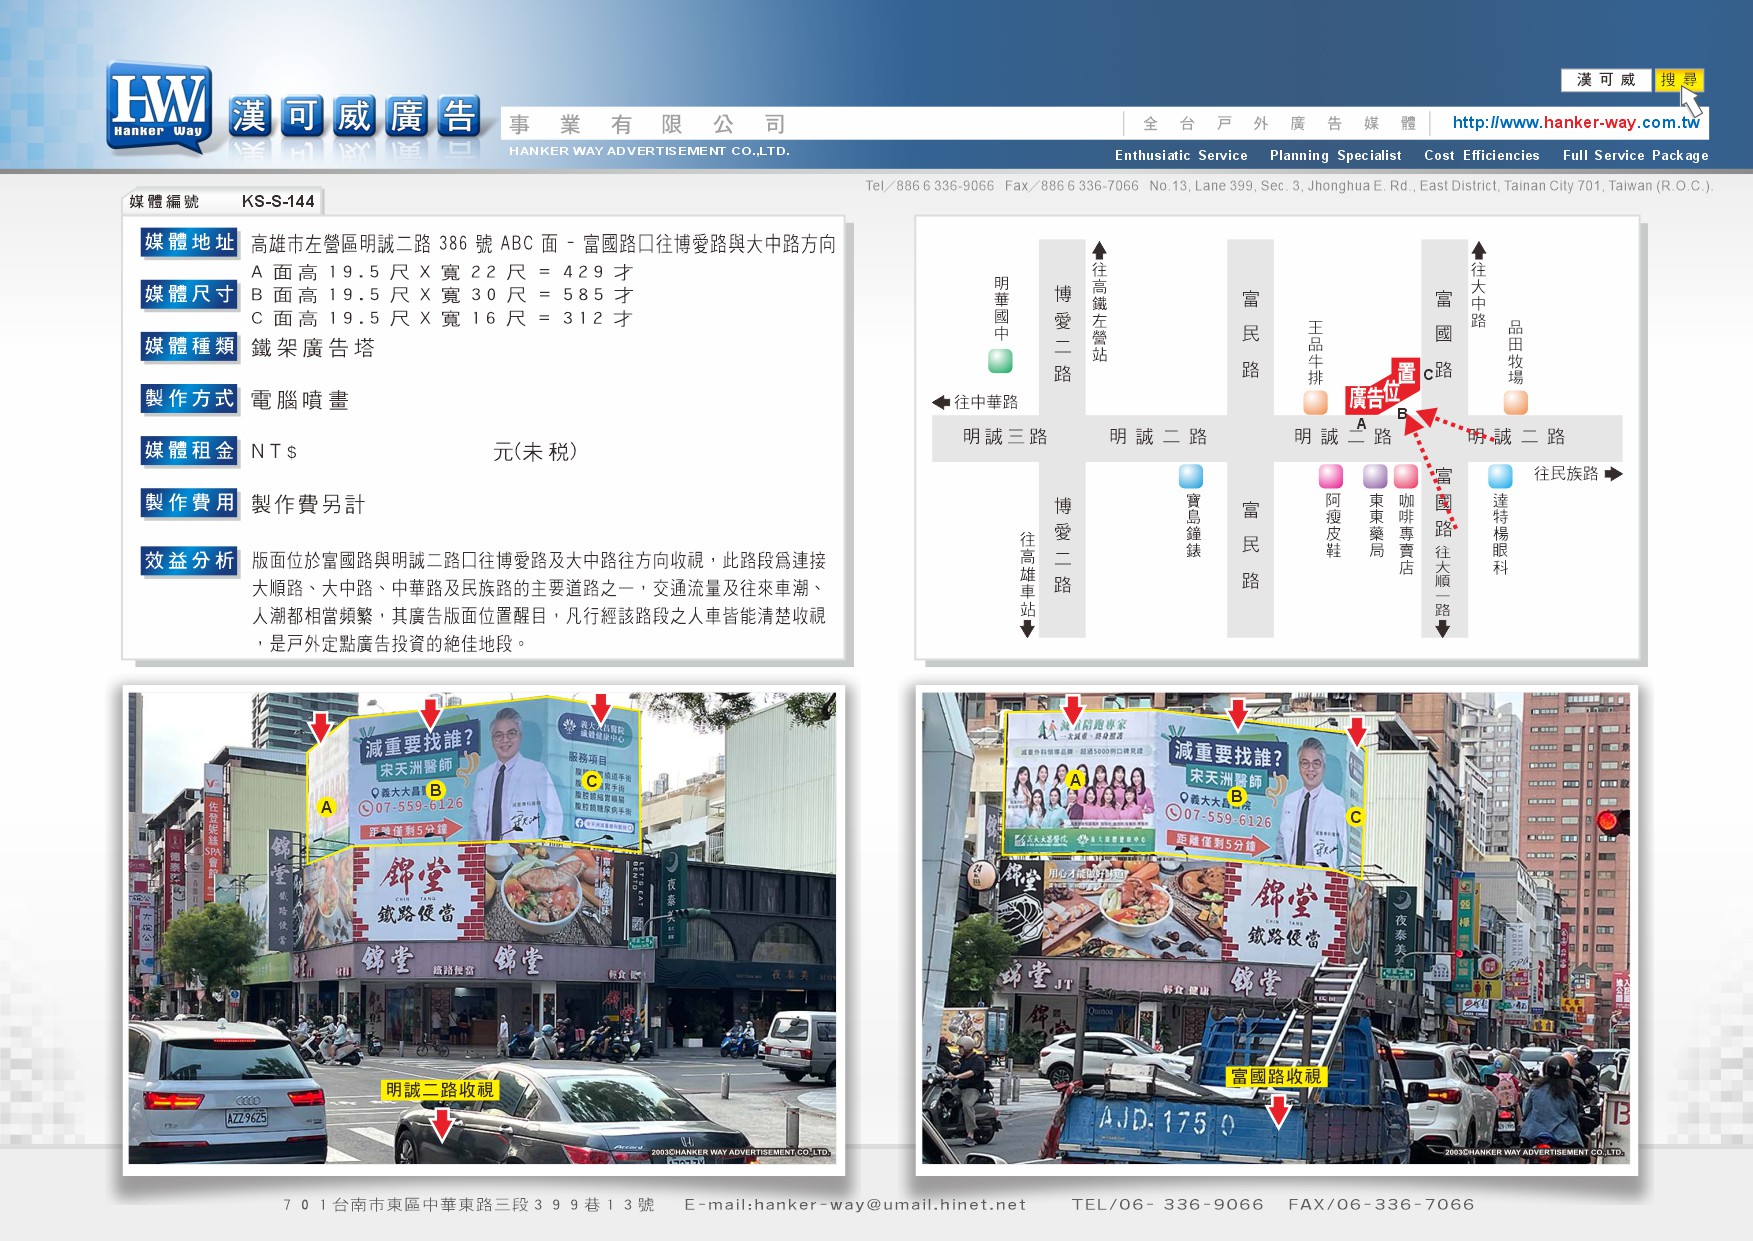Click the blue 寶島鐘錶 map marker
Viewport: 1753px width, 1241px height.
click(1191, 476)
